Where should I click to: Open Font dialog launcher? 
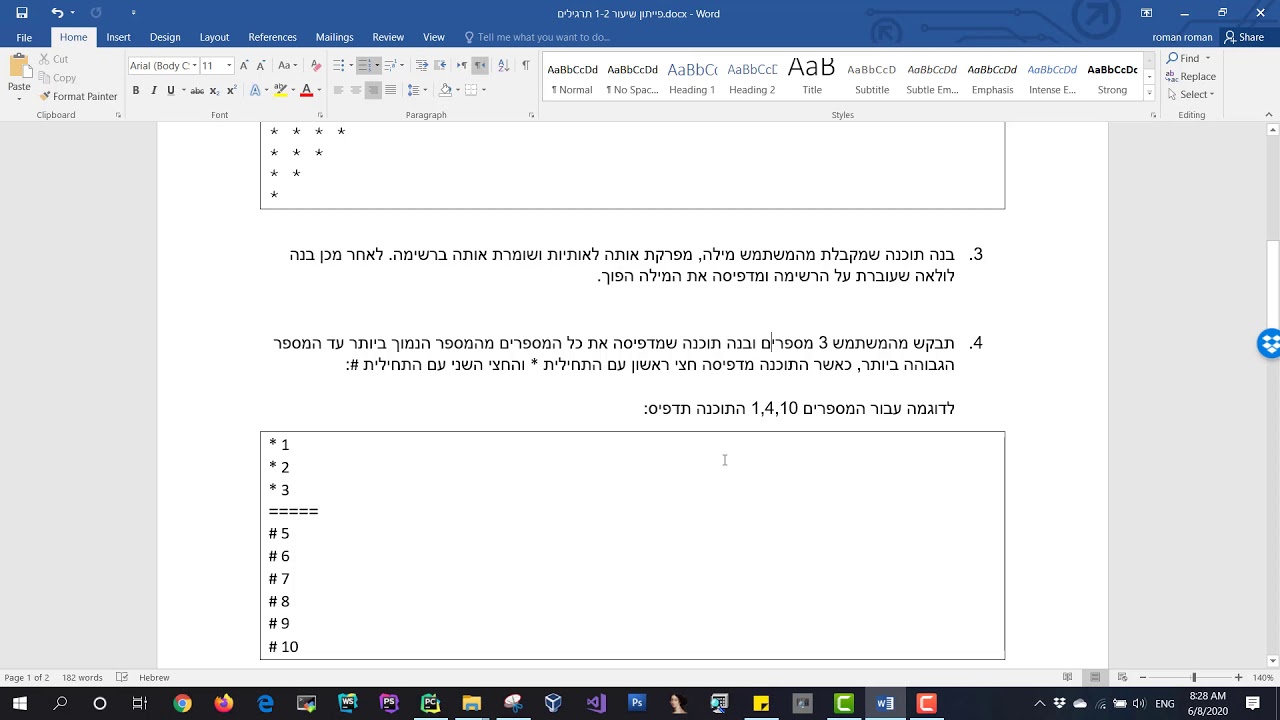pyautogui.click(x=319, y=115)
